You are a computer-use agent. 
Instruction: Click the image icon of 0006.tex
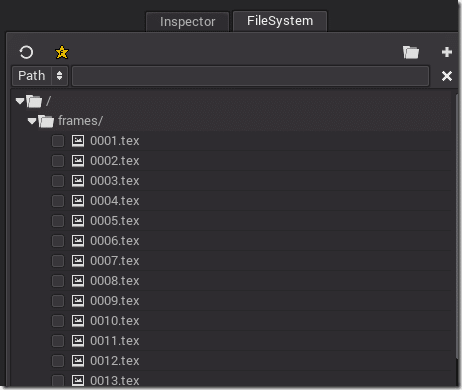78,241
